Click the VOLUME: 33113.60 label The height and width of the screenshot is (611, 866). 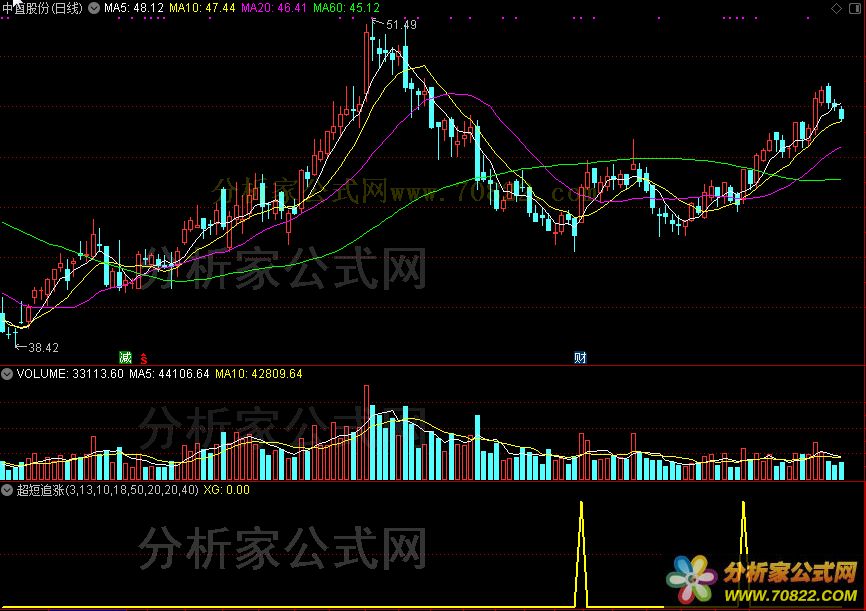(70, 374)
